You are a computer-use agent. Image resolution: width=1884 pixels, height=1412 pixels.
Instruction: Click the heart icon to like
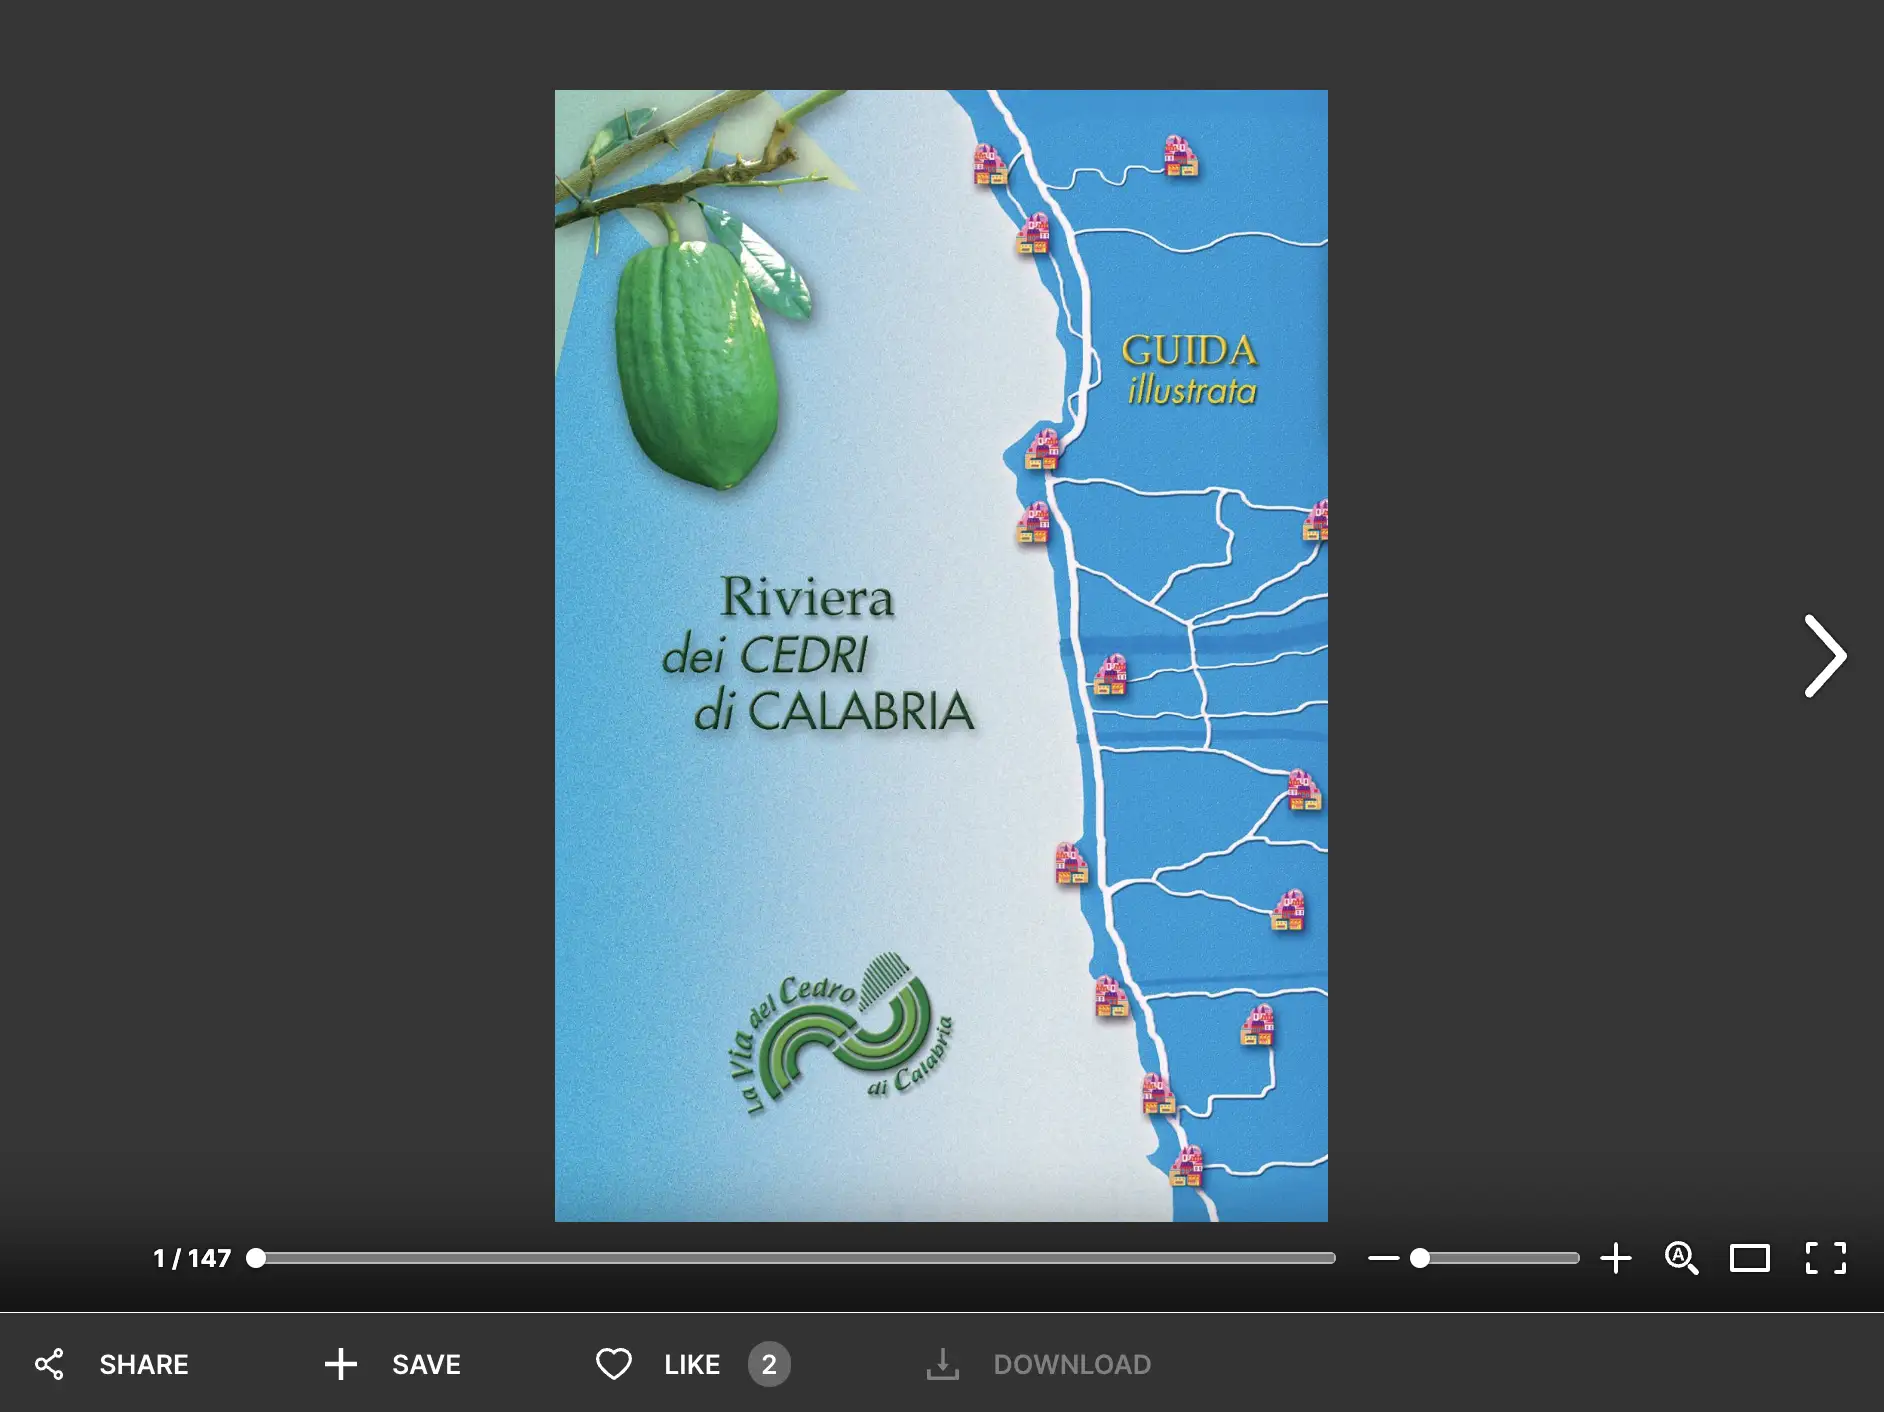614,1364
